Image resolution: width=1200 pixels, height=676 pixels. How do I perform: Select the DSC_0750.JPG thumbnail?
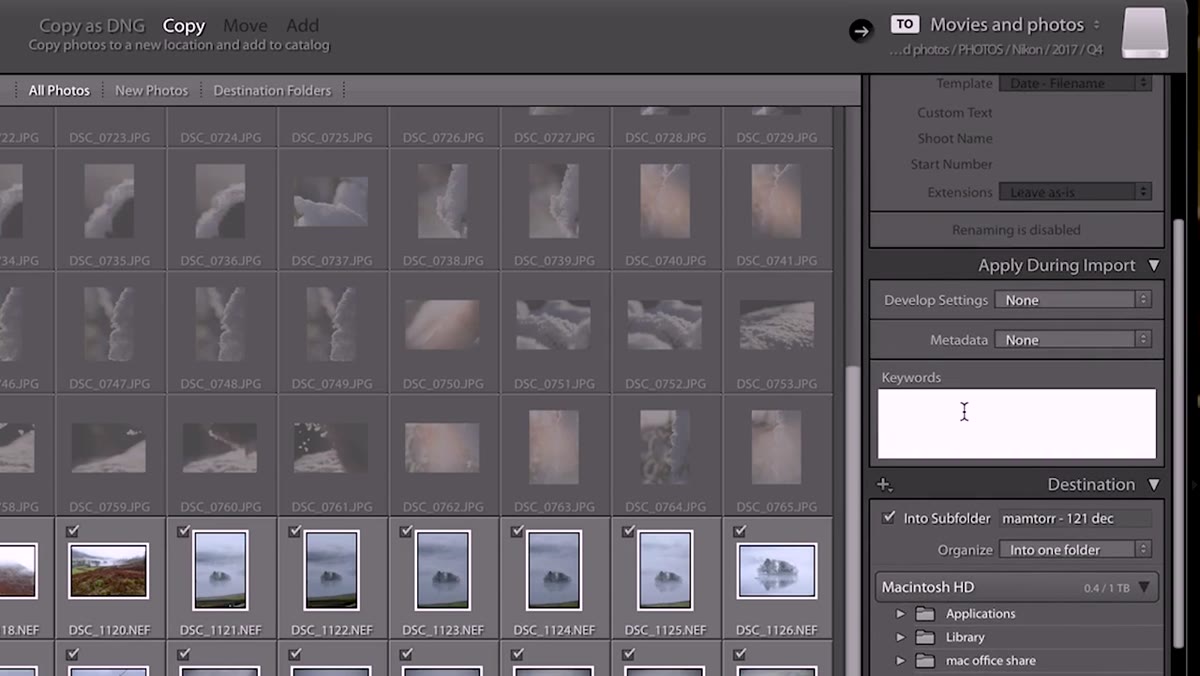click(442, 325)
